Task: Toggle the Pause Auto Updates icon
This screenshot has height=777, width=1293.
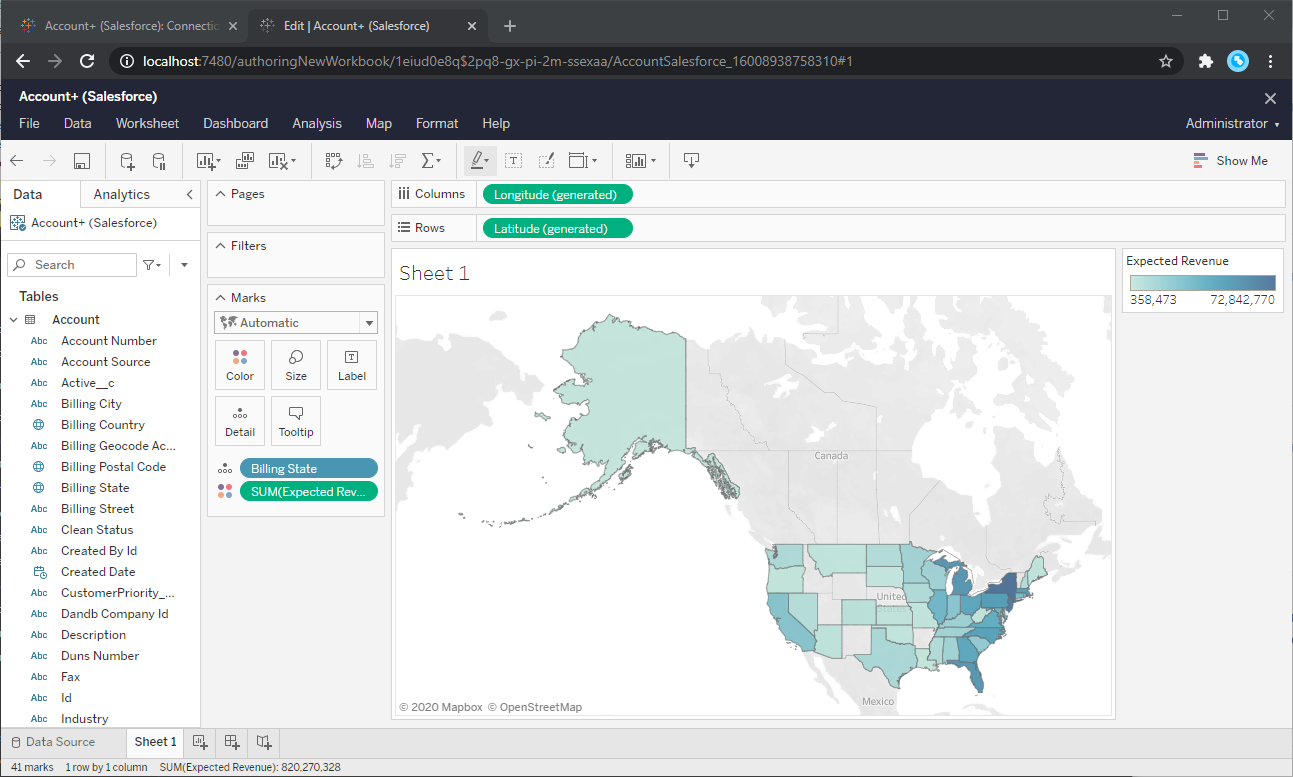Action: coord(158,160)
